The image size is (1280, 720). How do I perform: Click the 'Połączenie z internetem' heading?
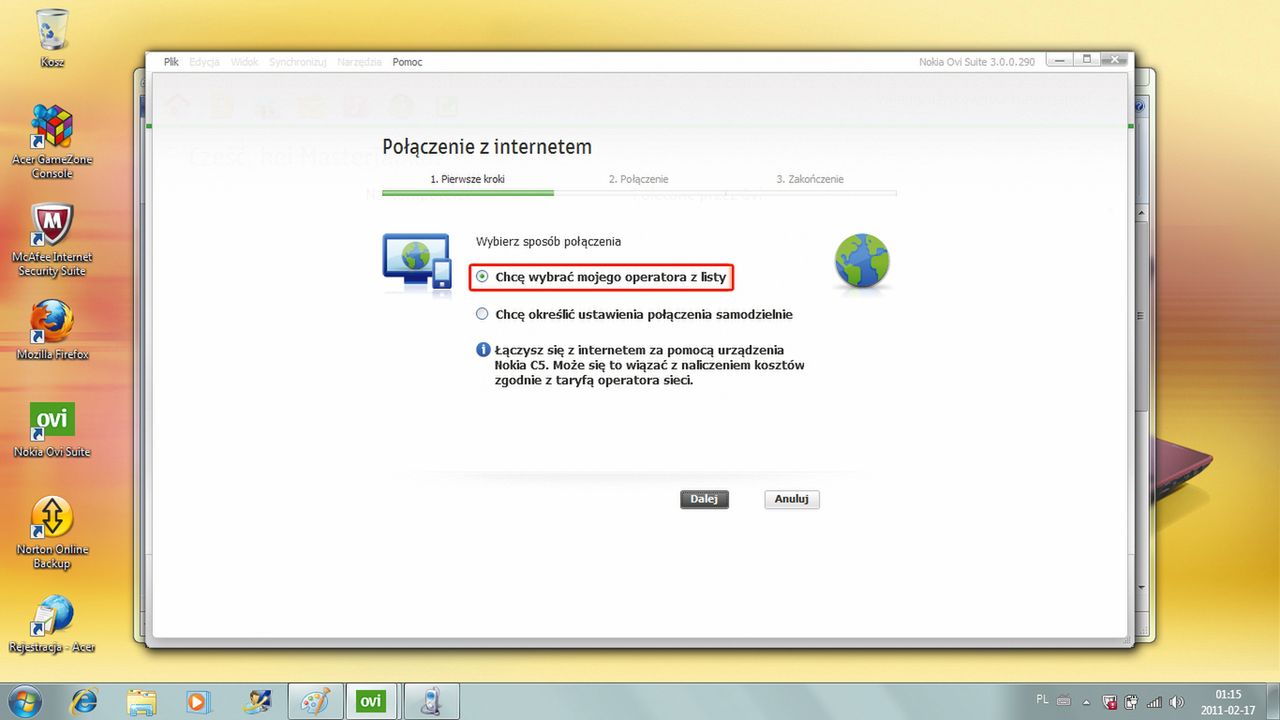coord(487,147)
